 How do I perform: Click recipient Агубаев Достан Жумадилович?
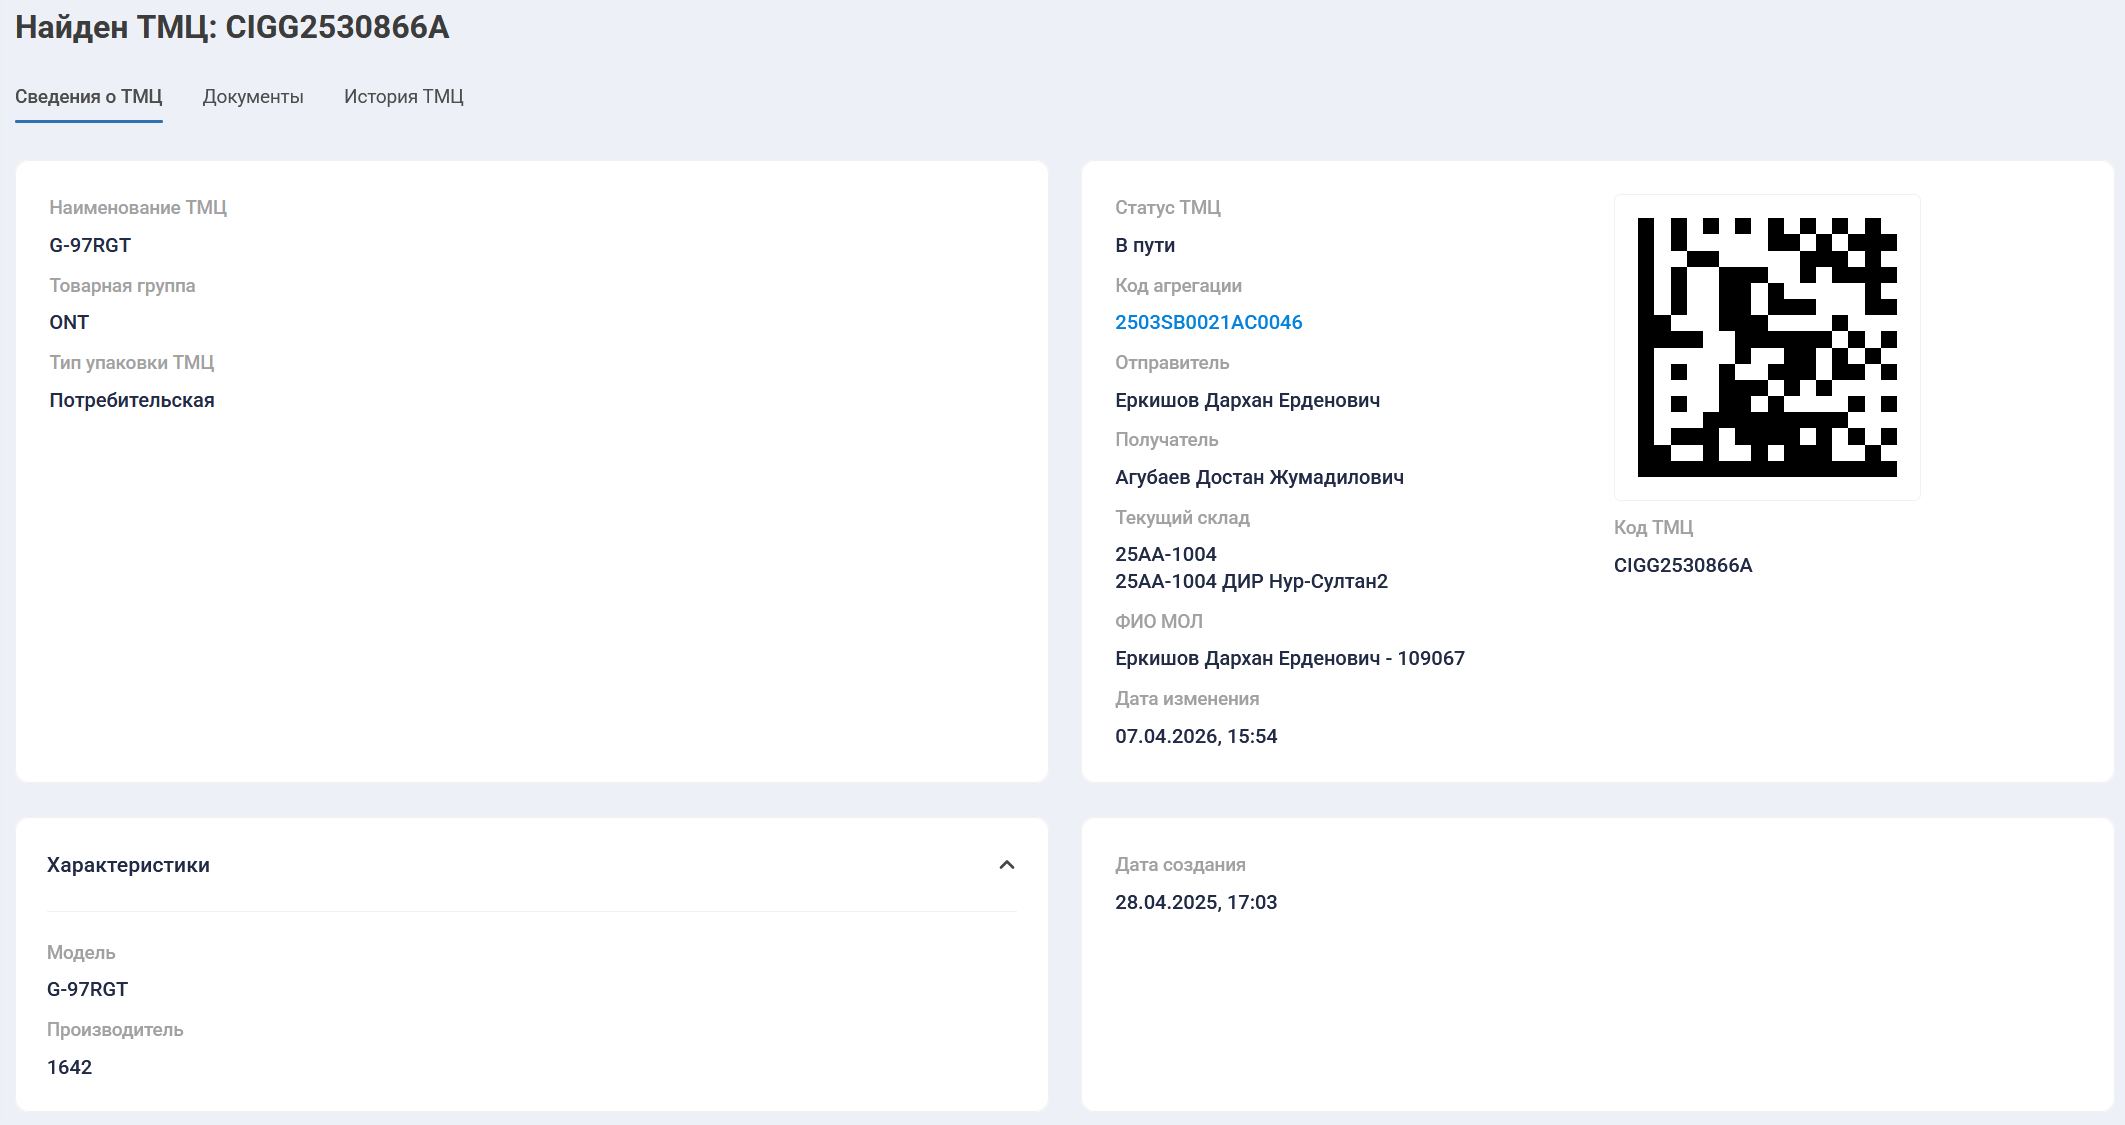(1259, 477)
